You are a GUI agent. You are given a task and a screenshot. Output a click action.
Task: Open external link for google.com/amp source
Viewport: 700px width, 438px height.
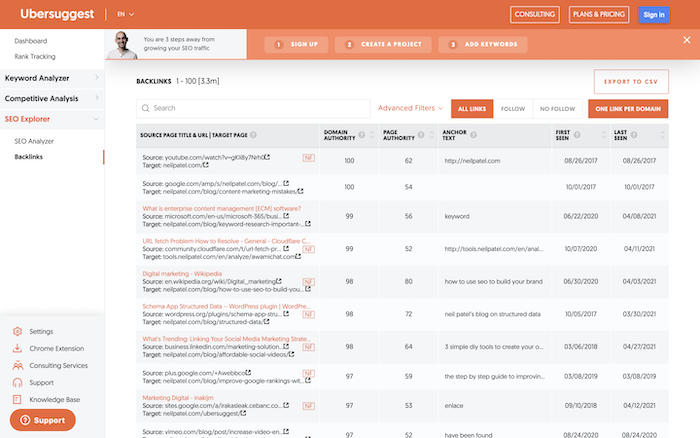(286, 184)
